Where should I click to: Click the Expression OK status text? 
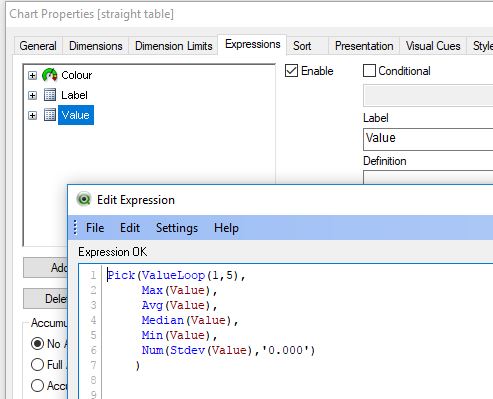point(112,252)
